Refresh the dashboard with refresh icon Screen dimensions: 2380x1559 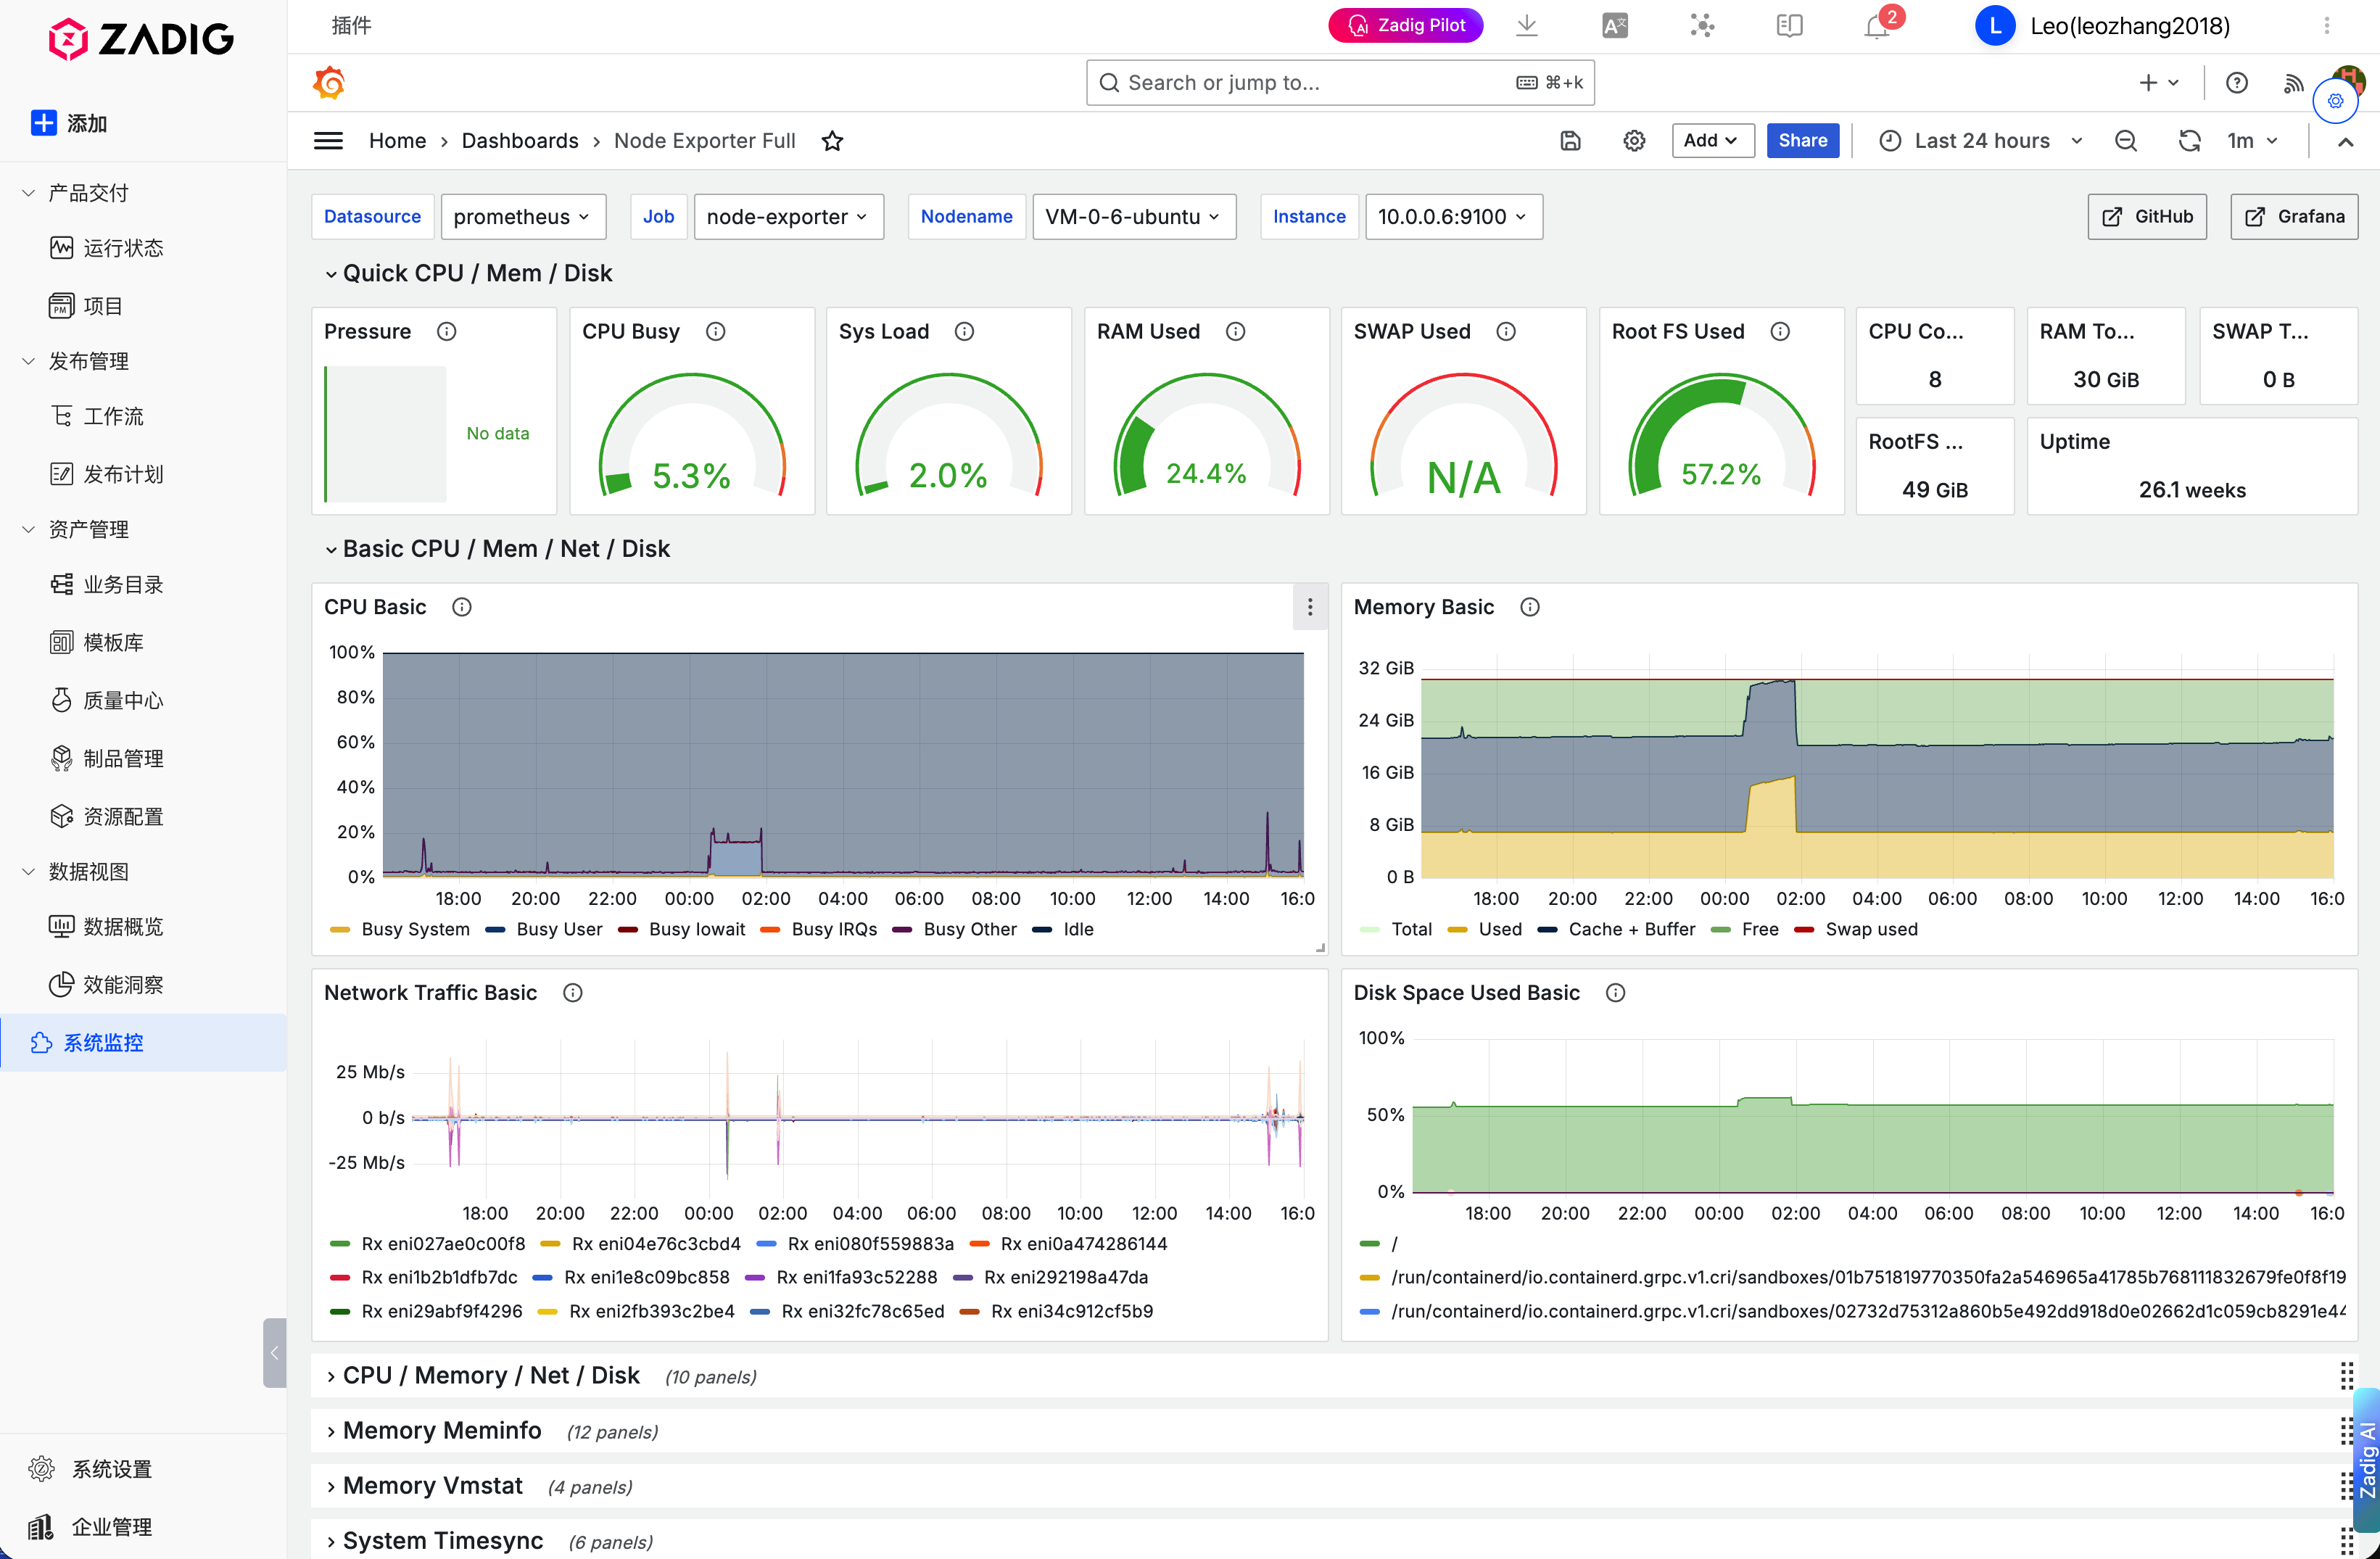[x=2188, y=141]
